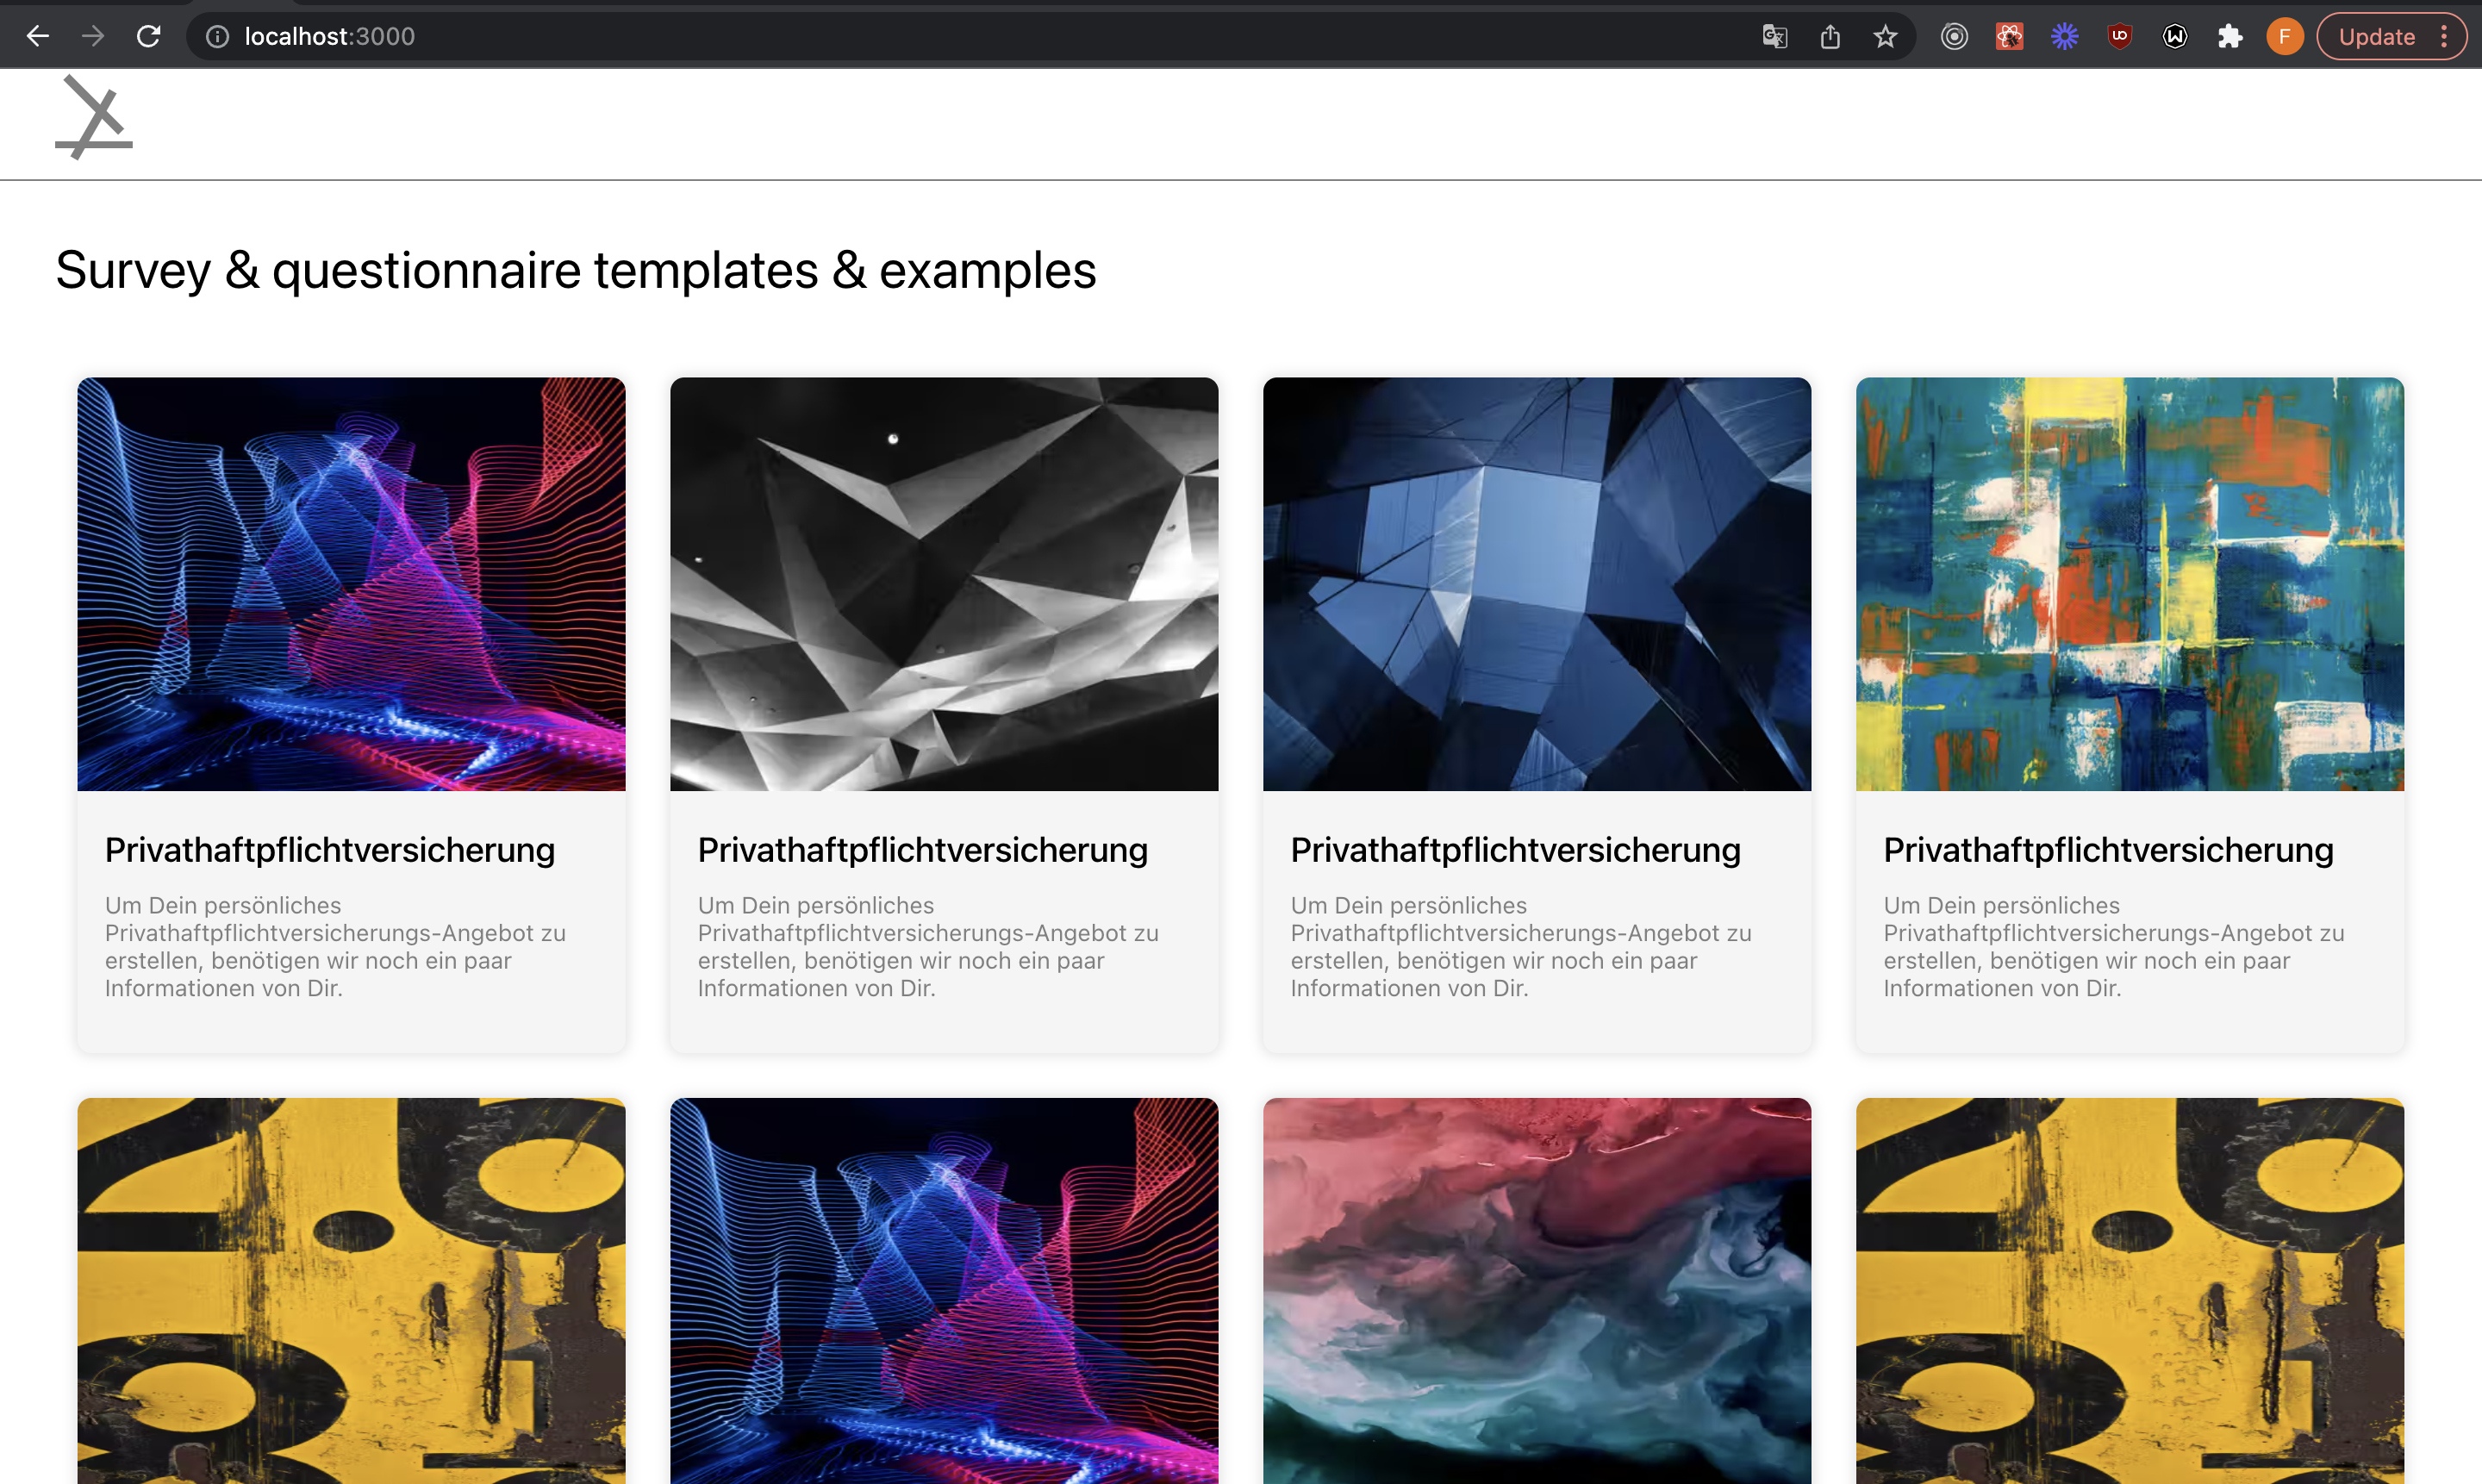The width and height of the screenshot is (2482, 1484).
Task: Click the blue starburst extension icon
Action: coord(2064,37)
